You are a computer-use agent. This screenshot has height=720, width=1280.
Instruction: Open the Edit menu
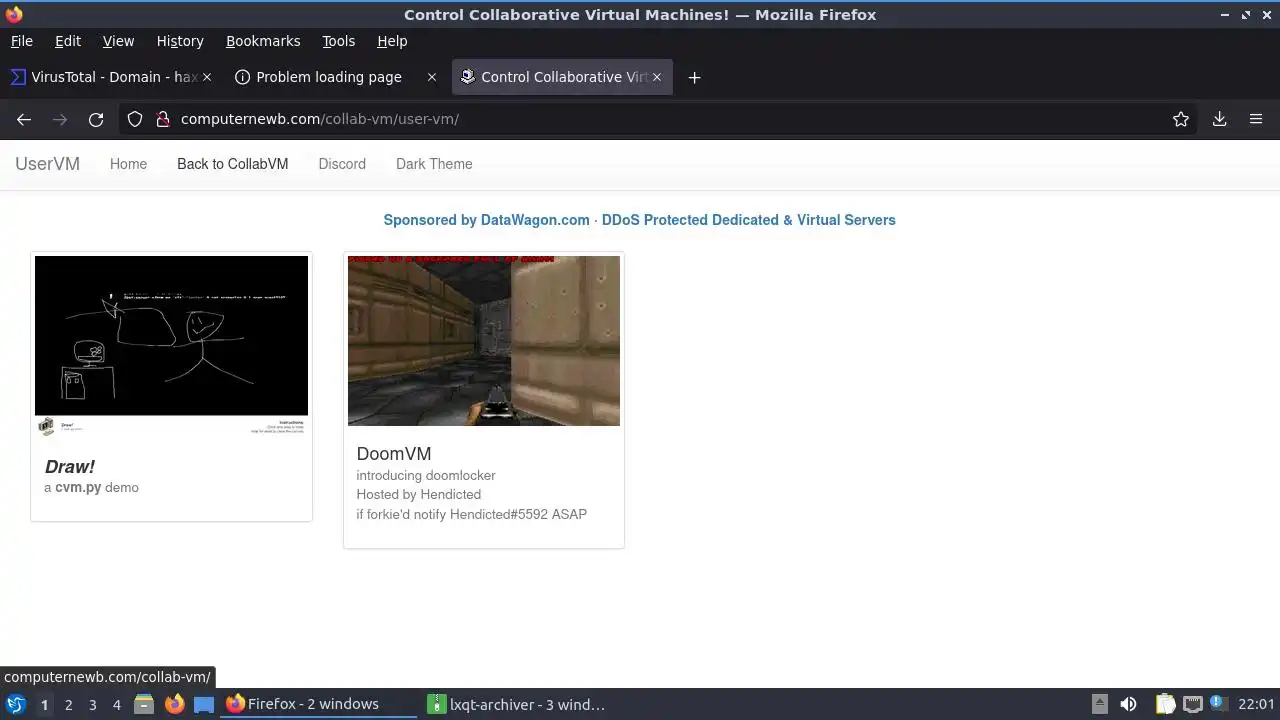coord(68,41)
